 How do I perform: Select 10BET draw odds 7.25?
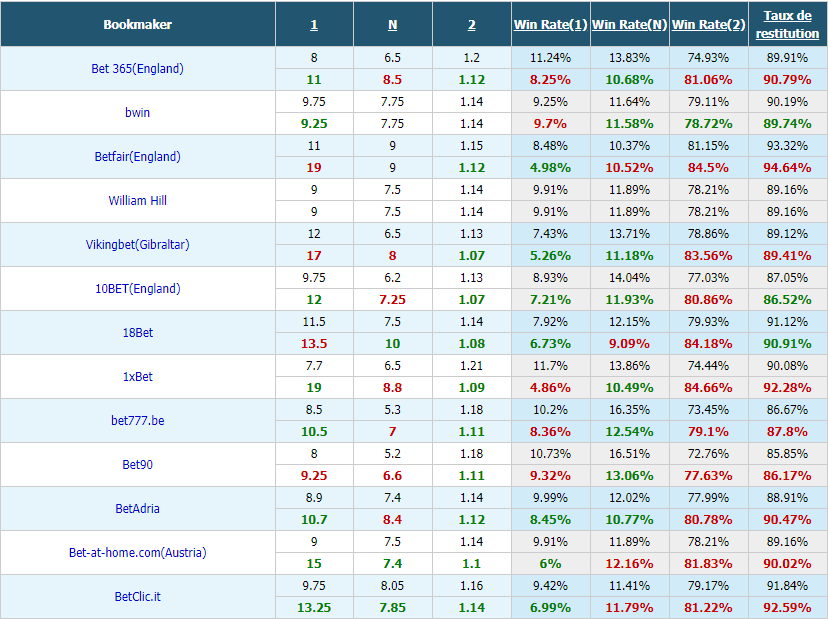(x=392, y=299)
